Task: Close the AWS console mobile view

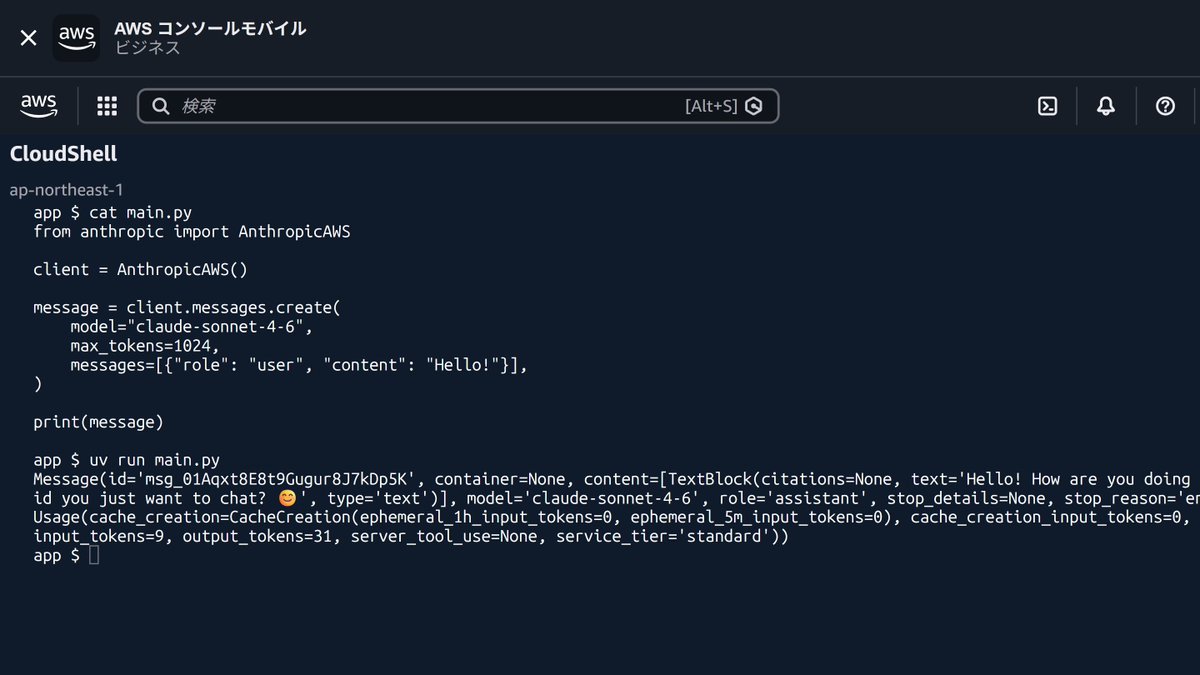Action: pos(28,38)
